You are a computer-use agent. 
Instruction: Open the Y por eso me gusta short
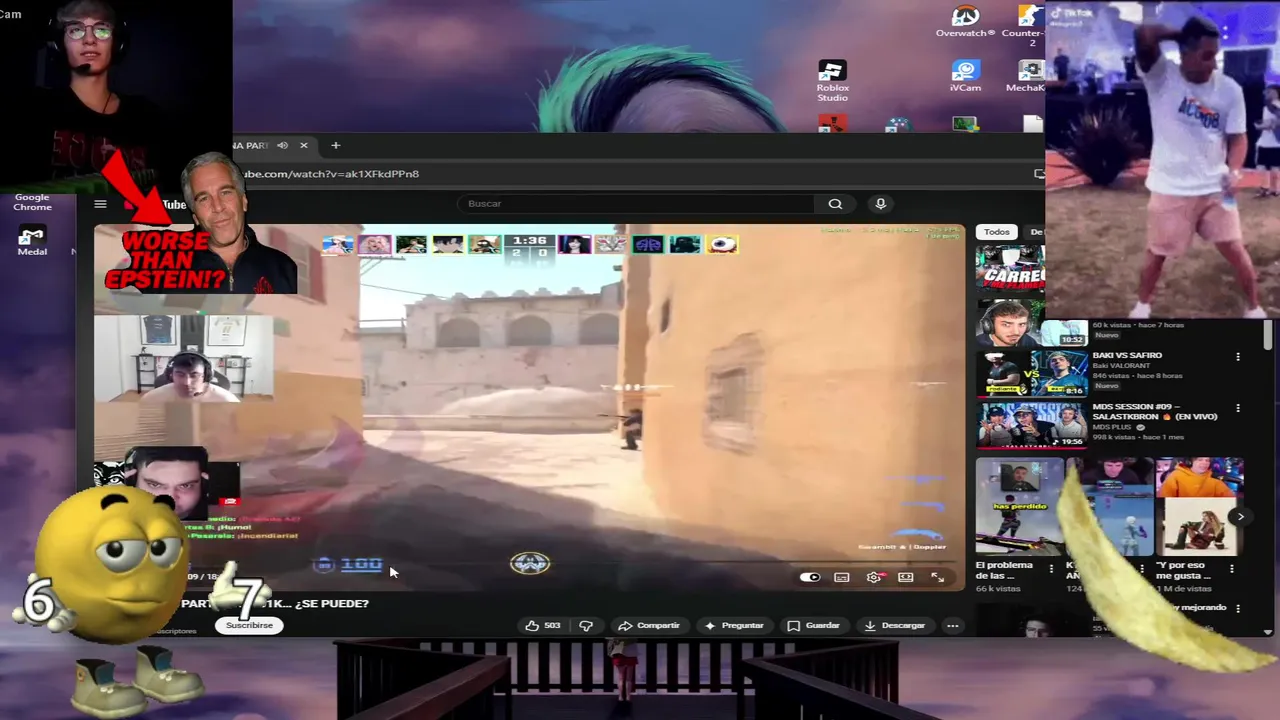click(1200, 506)
